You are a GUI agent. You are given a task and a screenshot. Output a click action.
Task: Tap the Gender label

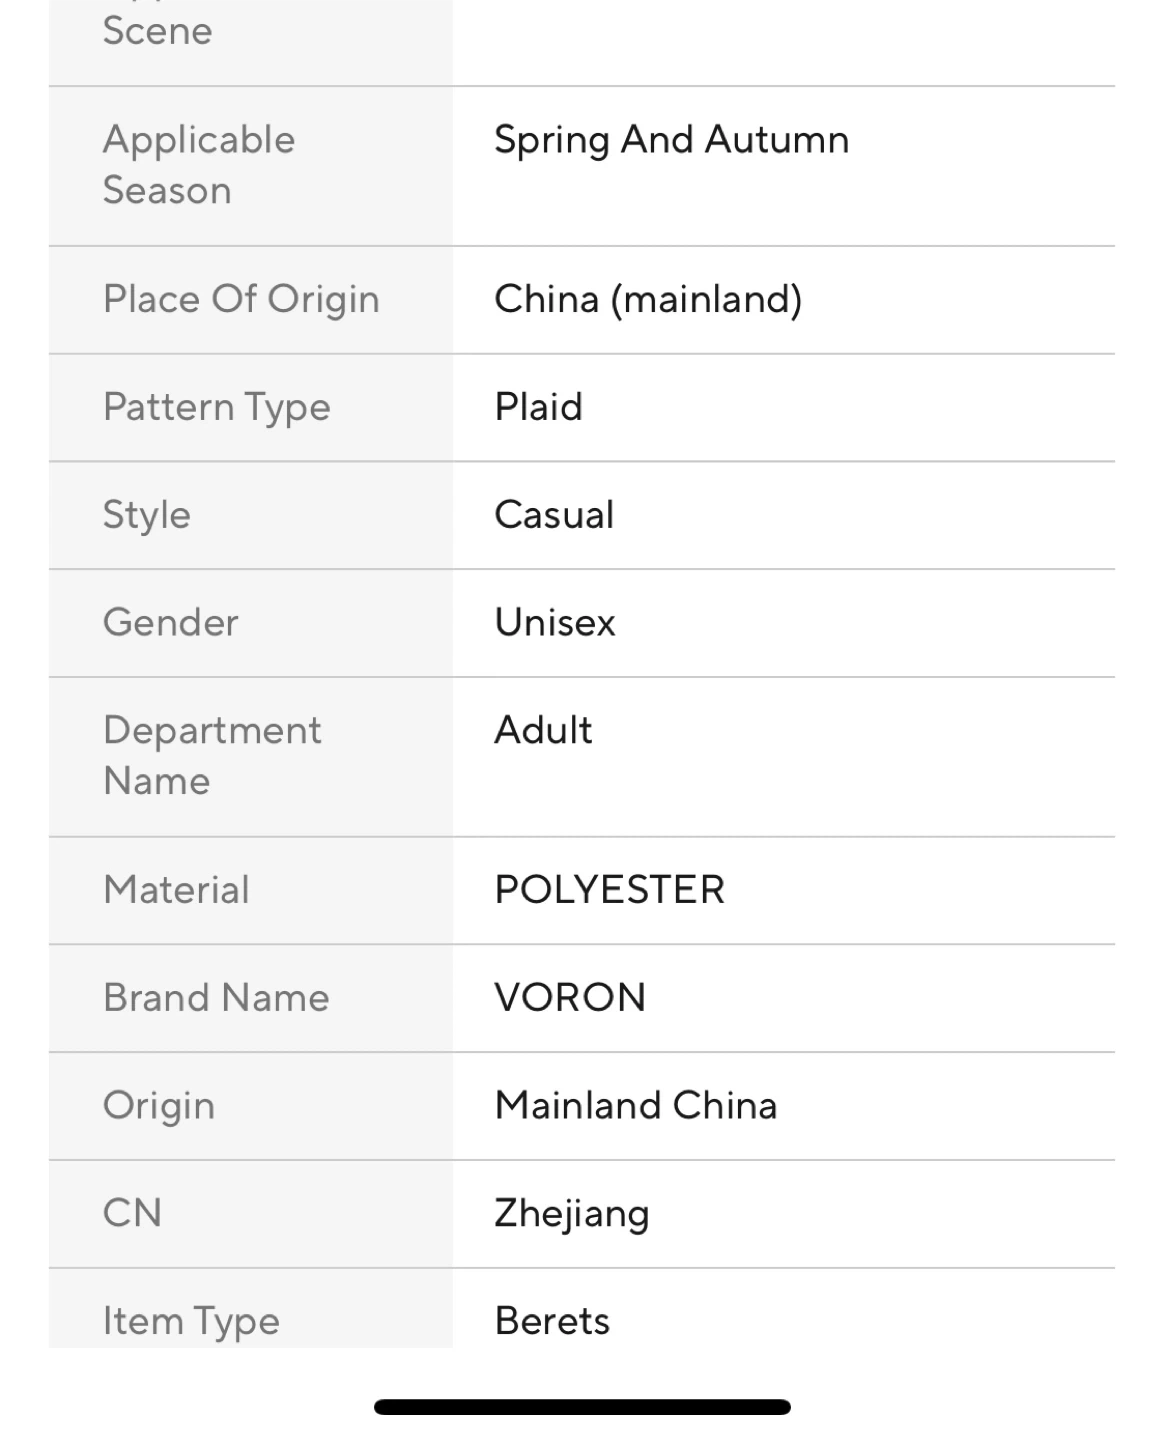[x=171, y=623]
